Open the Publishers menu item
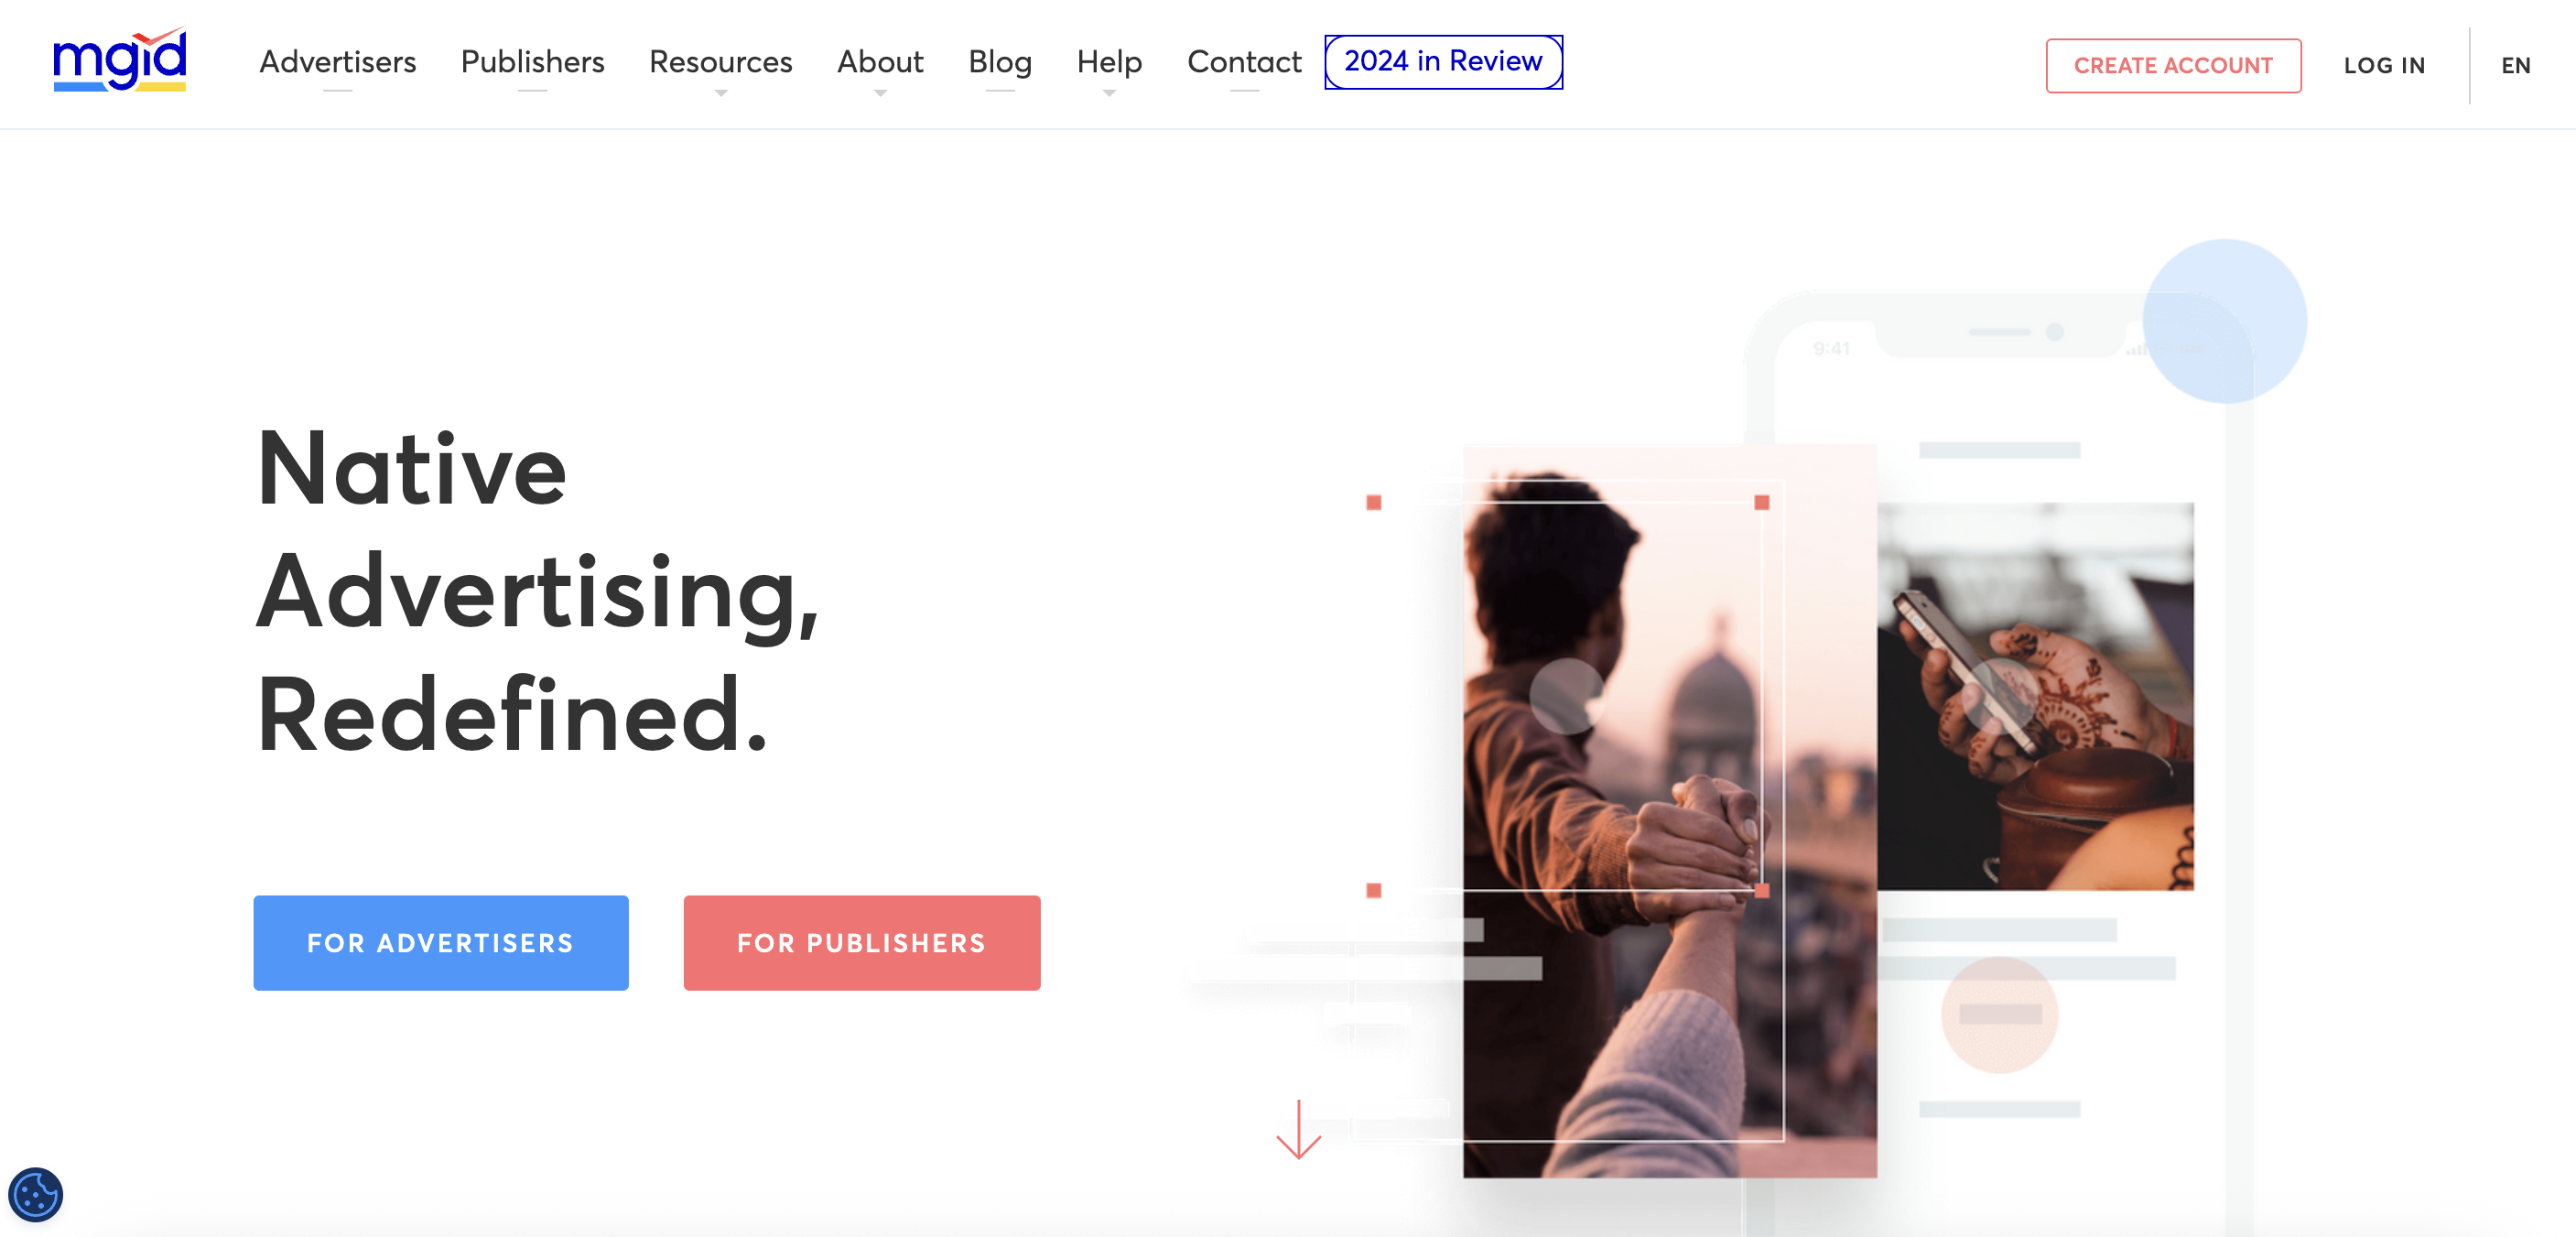The image size is (2576, 1237). [x=532, y=62]
